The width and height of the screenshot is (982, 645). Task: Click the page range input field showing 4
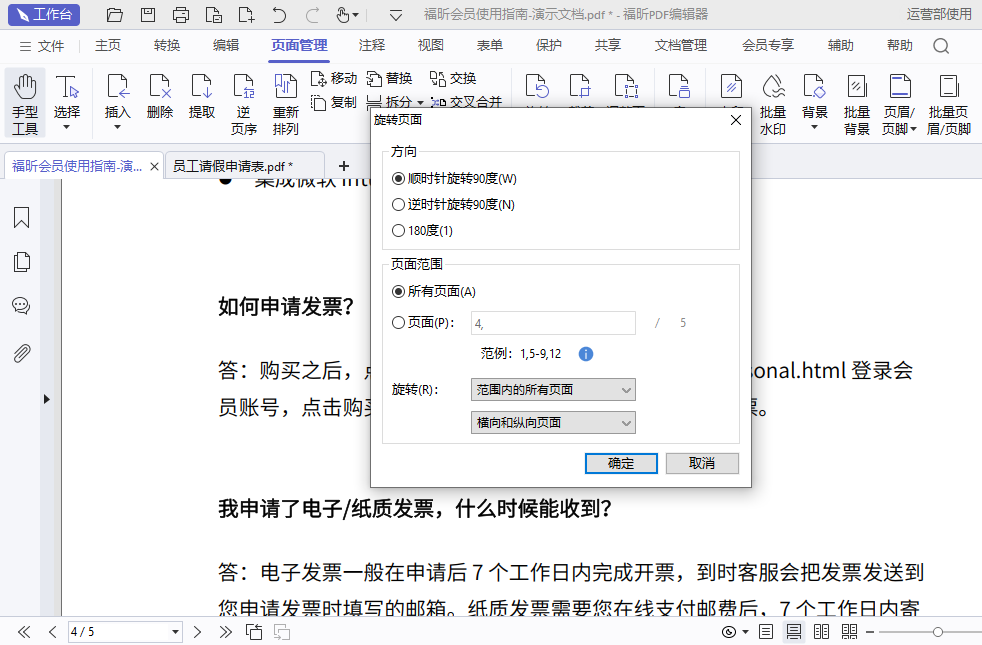[553, 322]
